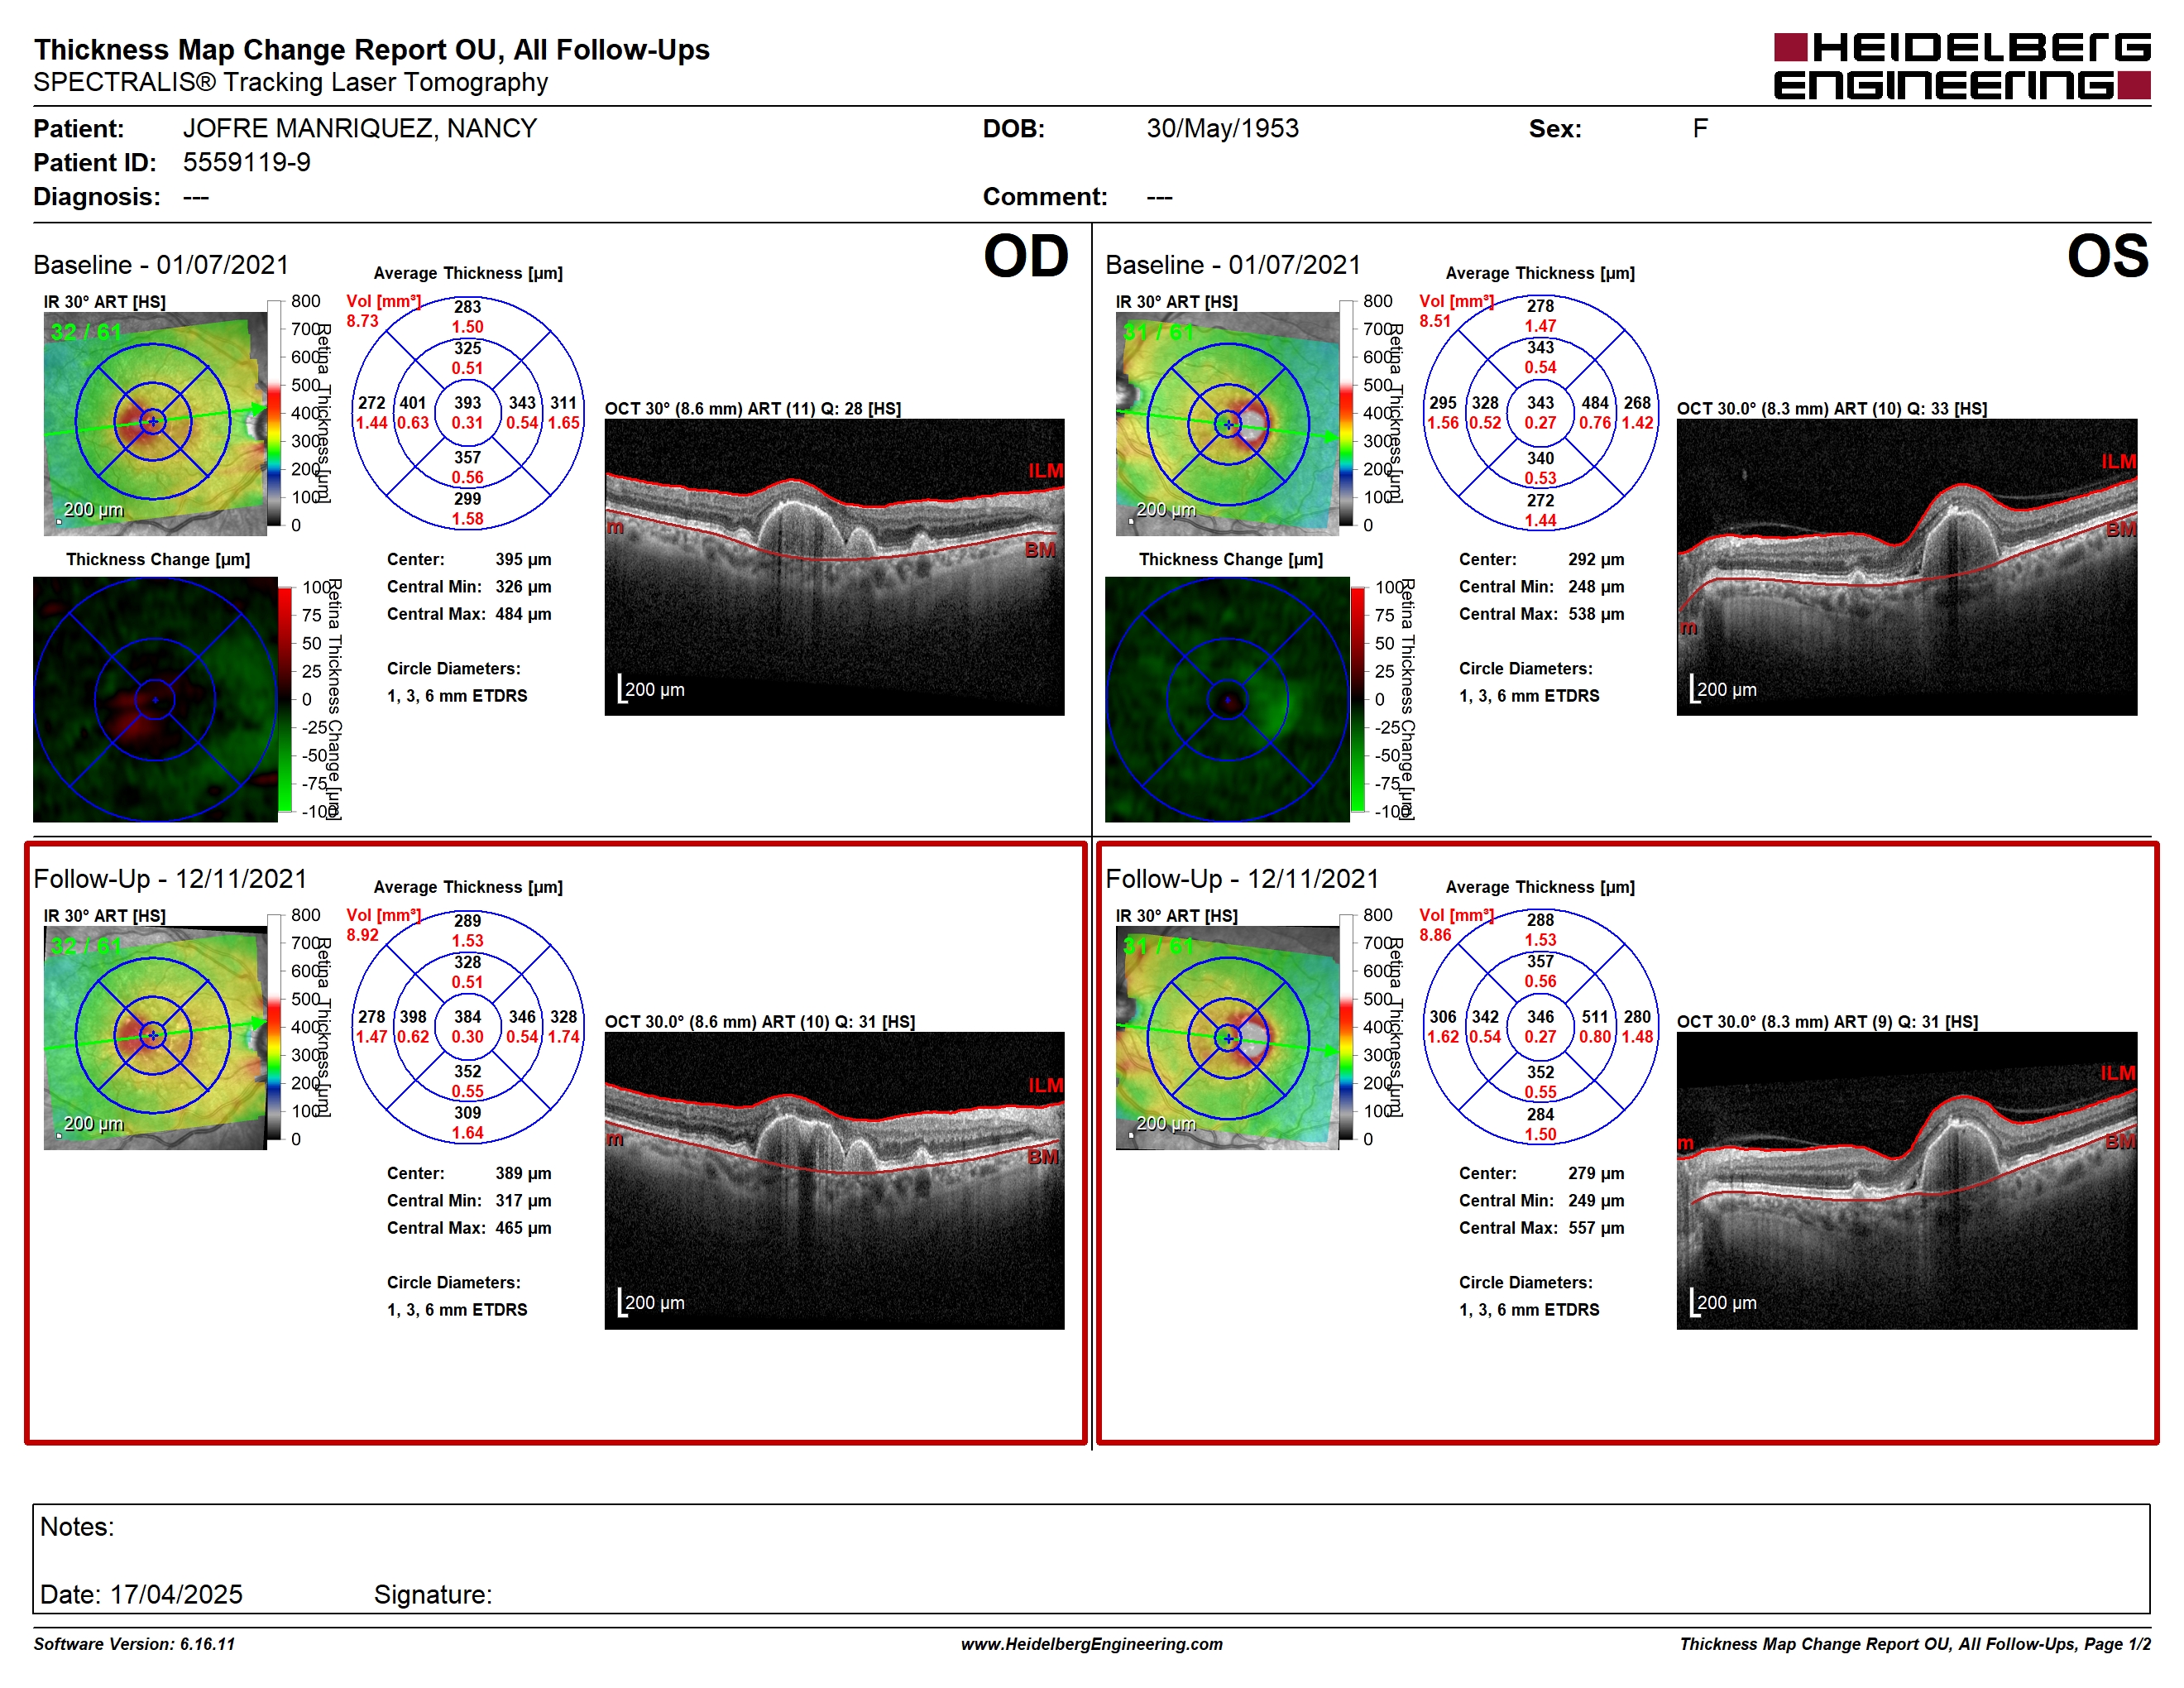2184x1688 pixels.
Task: Click the OD 'Baseline - 01/07/2021' heading
Action: (161, 264)
